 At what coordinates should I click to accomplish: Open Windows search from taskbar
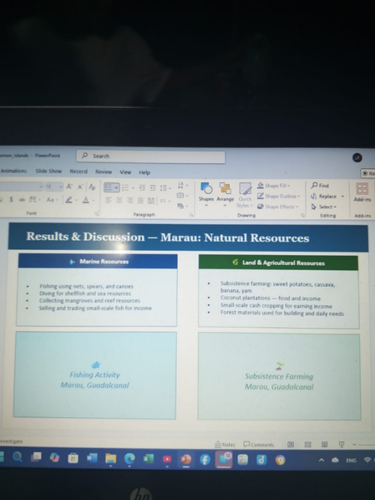tap(17, 457)
